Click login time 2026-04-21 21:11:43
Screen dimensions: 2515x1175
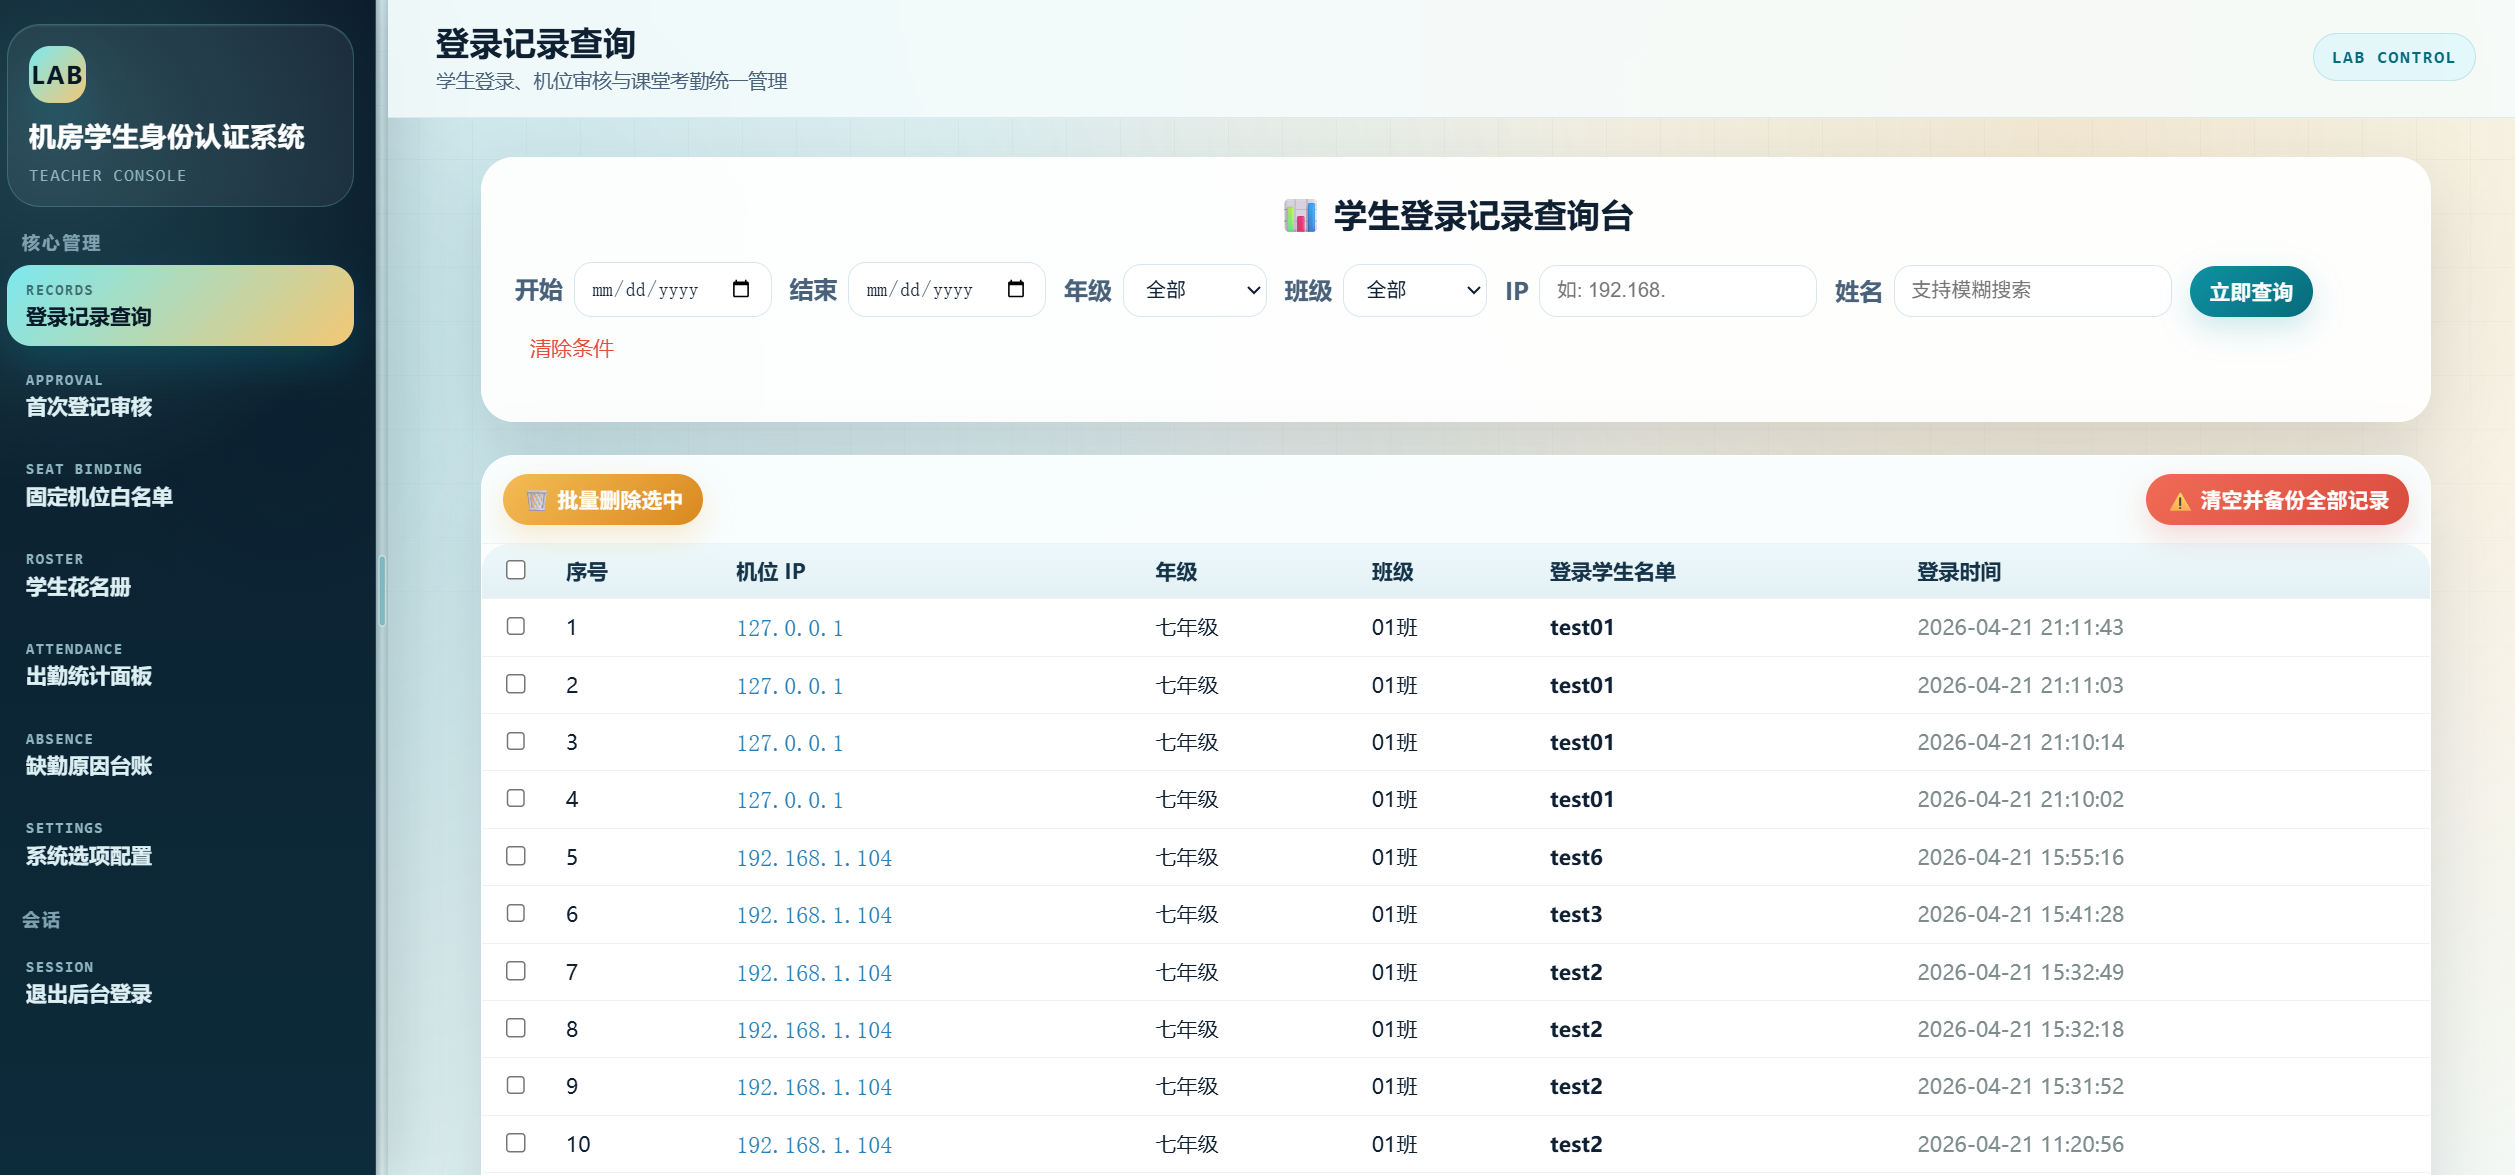tap(2020, 627)
